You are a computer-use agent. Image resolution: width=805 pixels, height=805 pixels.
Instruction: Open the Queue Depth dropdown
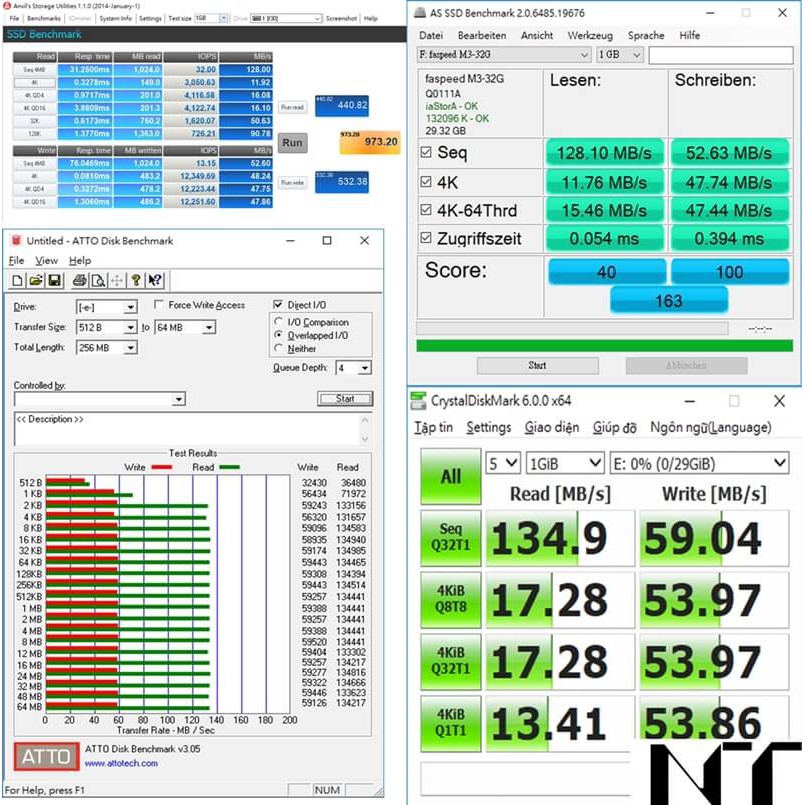click(363, 368)
